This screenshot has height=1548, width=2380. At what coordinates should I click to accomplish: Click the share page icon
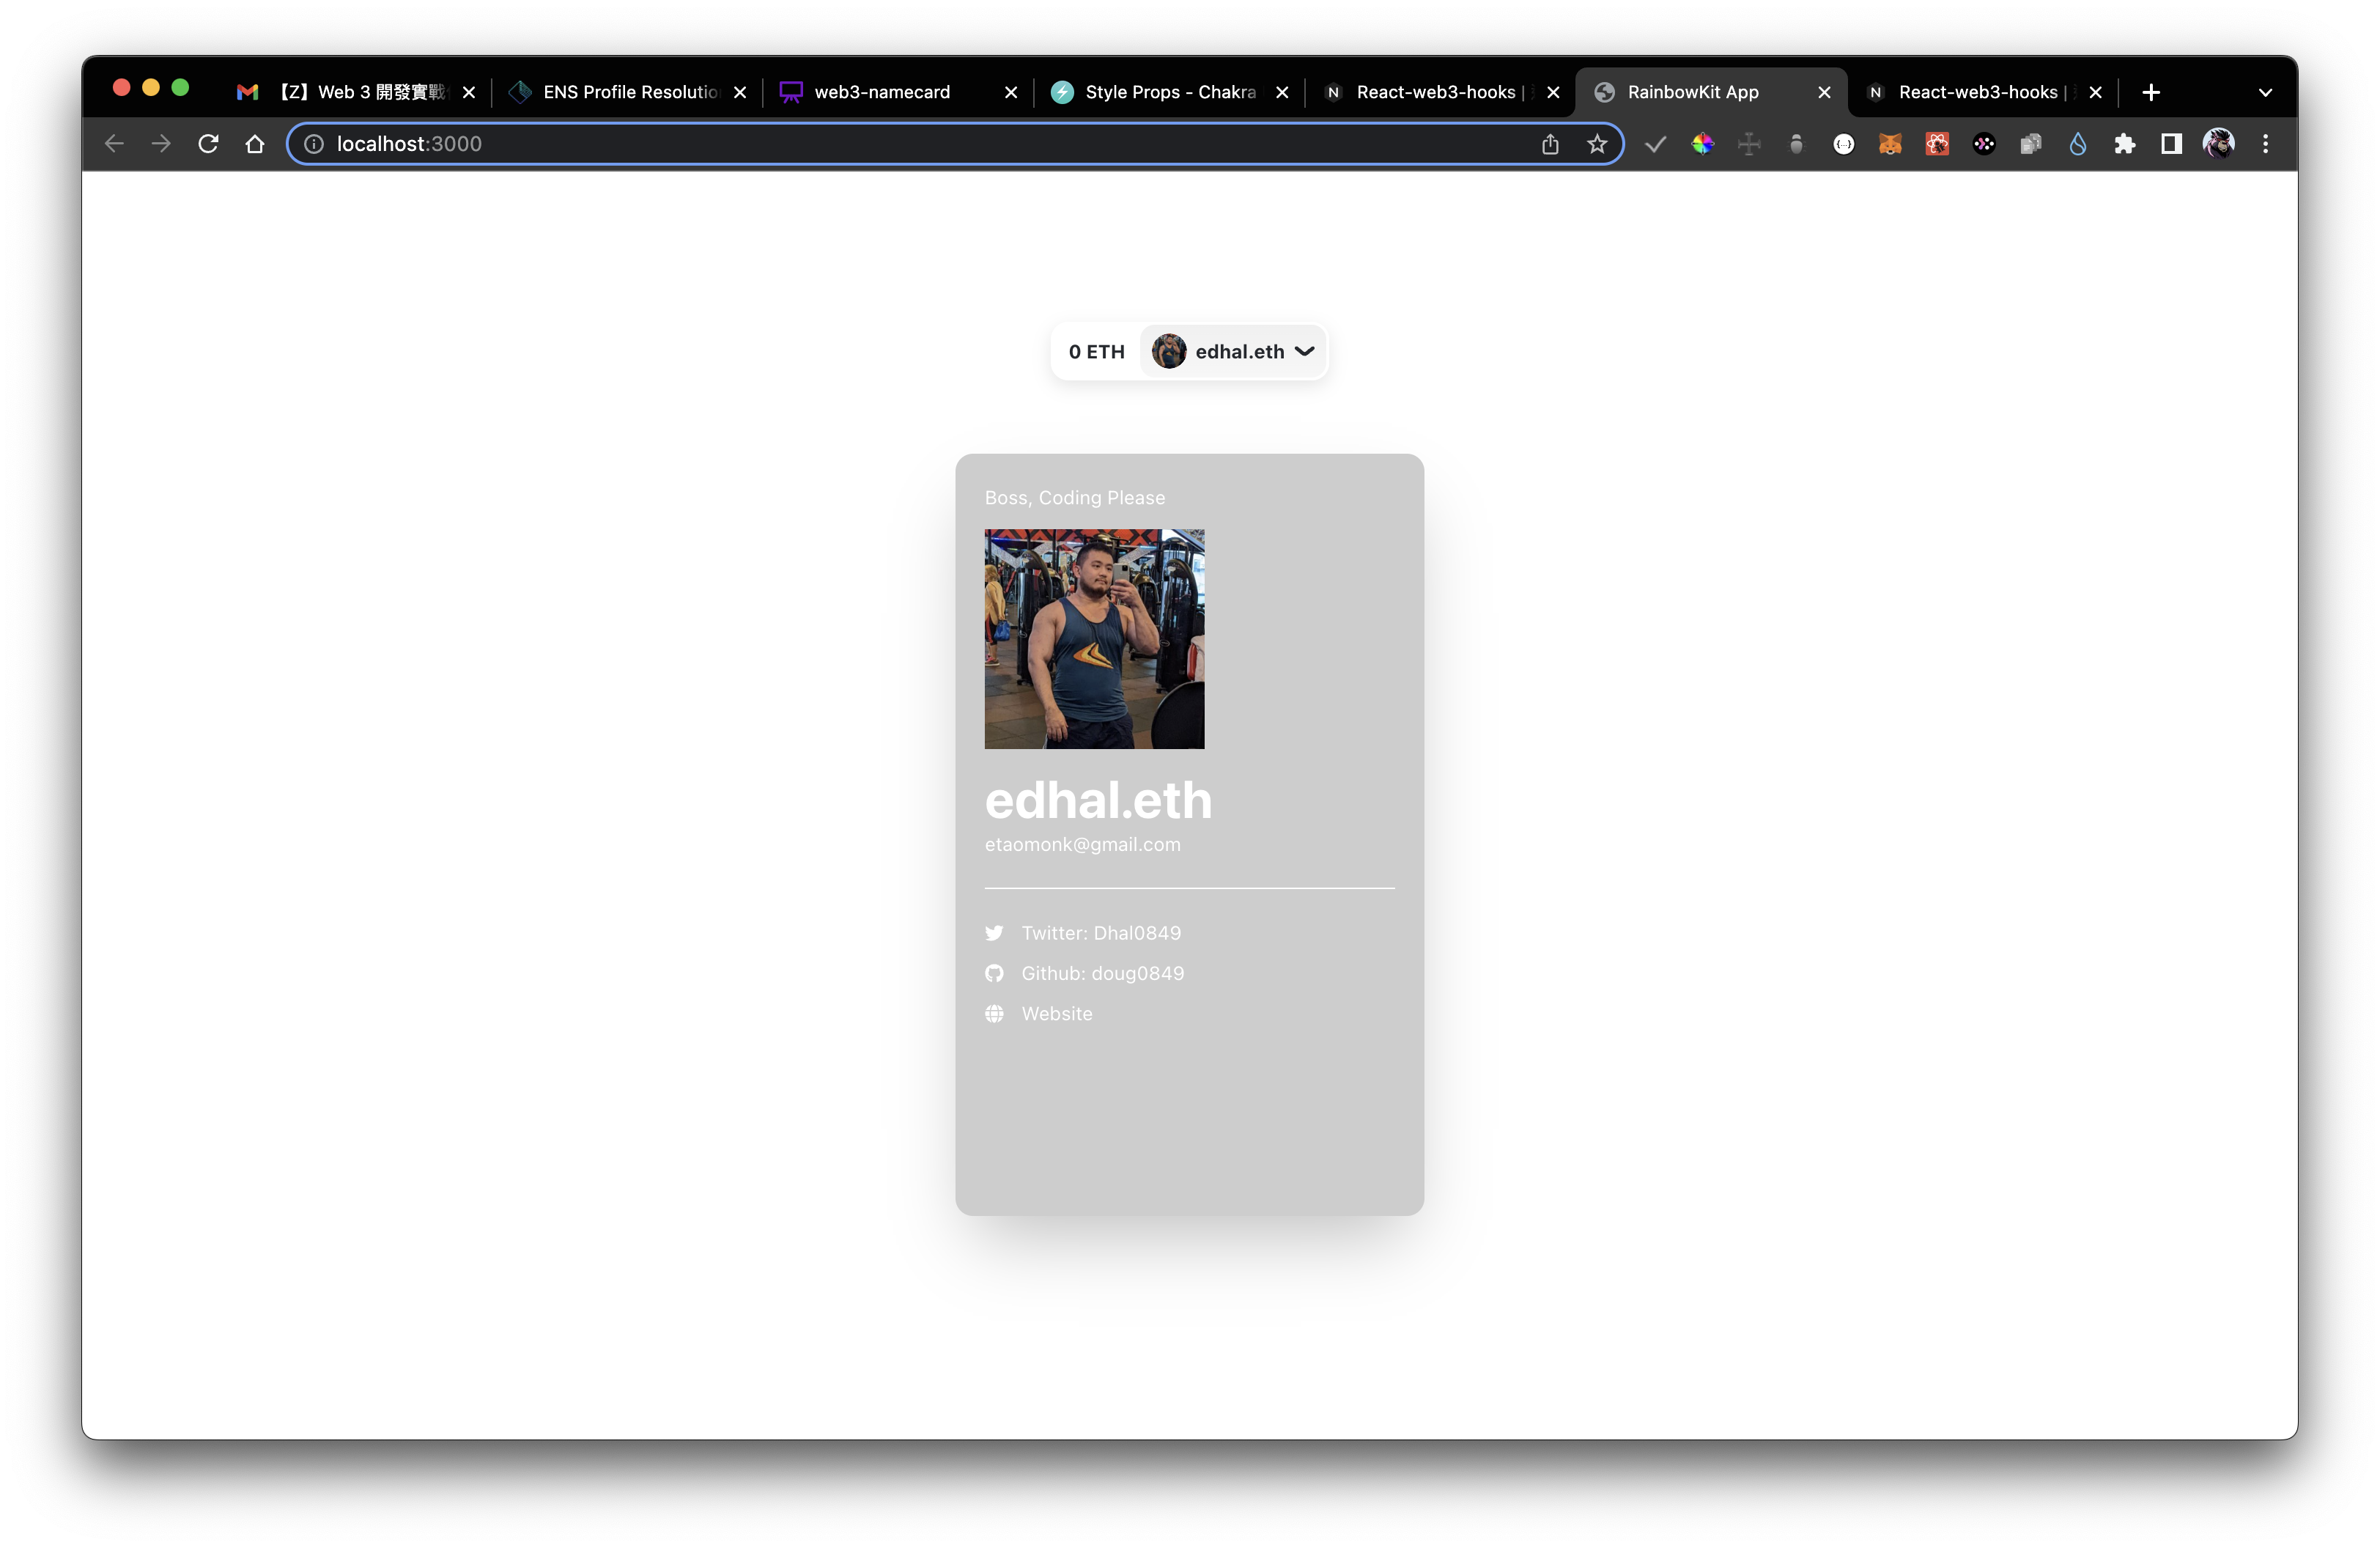[1550, 144]
